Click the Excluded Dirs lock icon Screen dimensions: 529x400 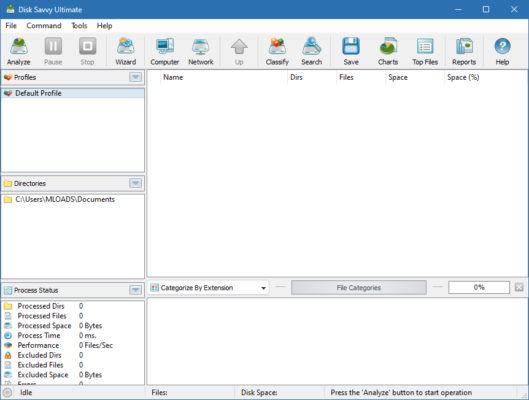8,355
